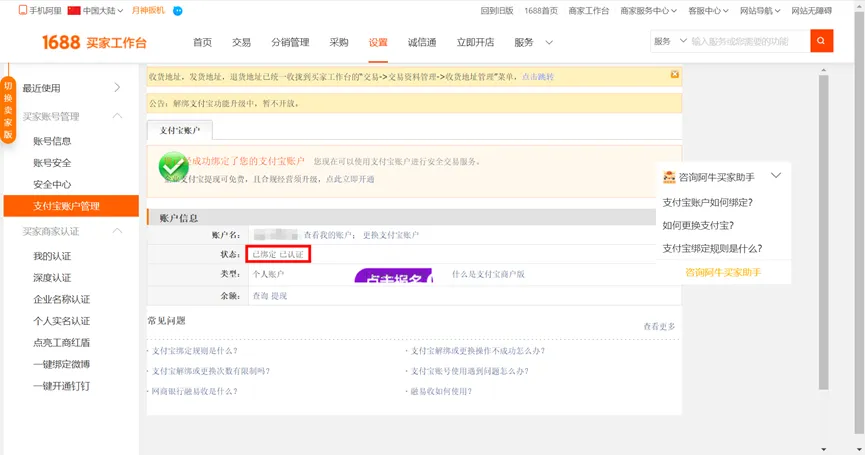
Task: Open 深度认证 in the sidebar
Action: [52, 277]
